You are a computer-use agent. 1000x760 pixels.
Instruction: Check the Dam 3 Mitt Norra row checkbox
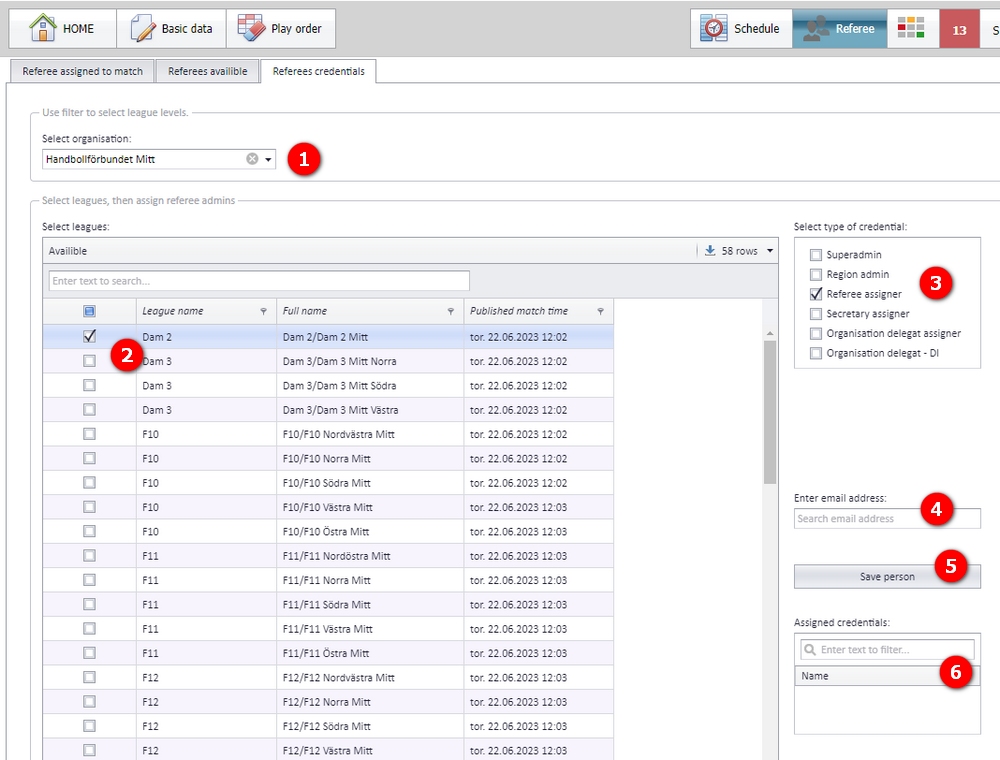click(89, 361)
